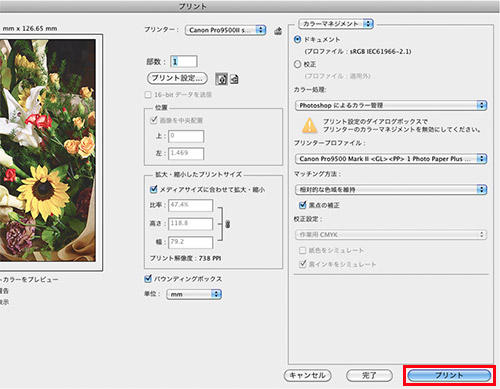
Task: Toggle the chain link between 高さ and 幅
Action: pos(228,224)
